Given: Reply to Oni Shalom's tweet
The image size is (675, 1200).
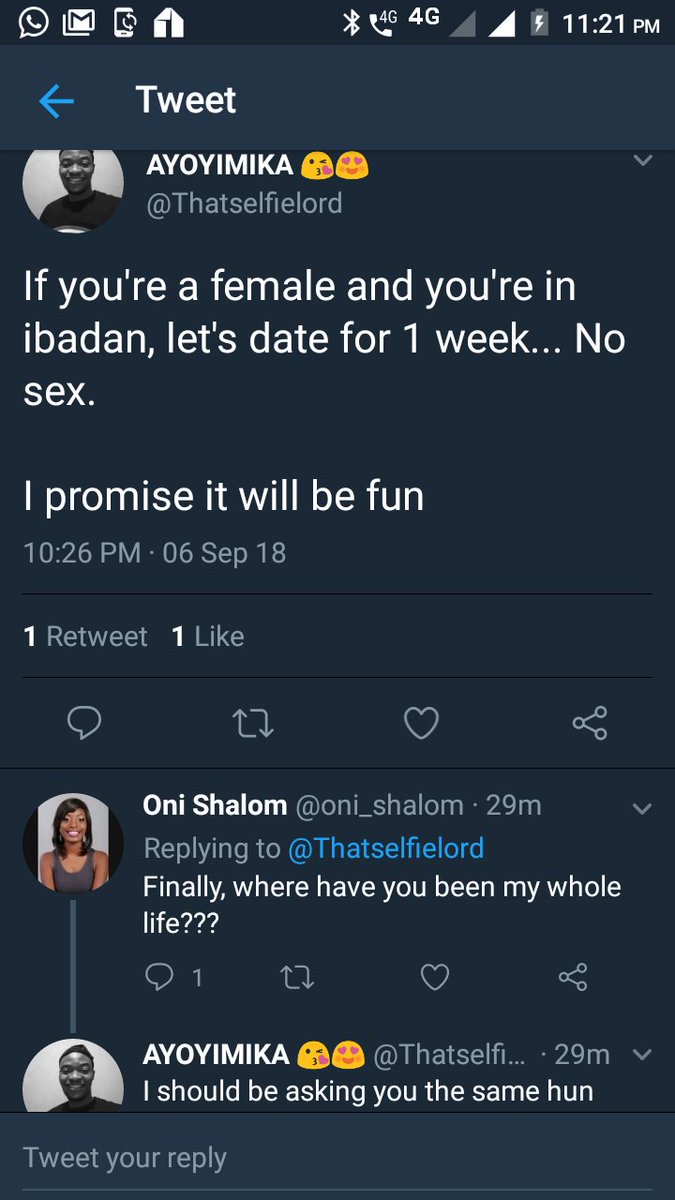Looking at the screenshot, I should point(160,976).
